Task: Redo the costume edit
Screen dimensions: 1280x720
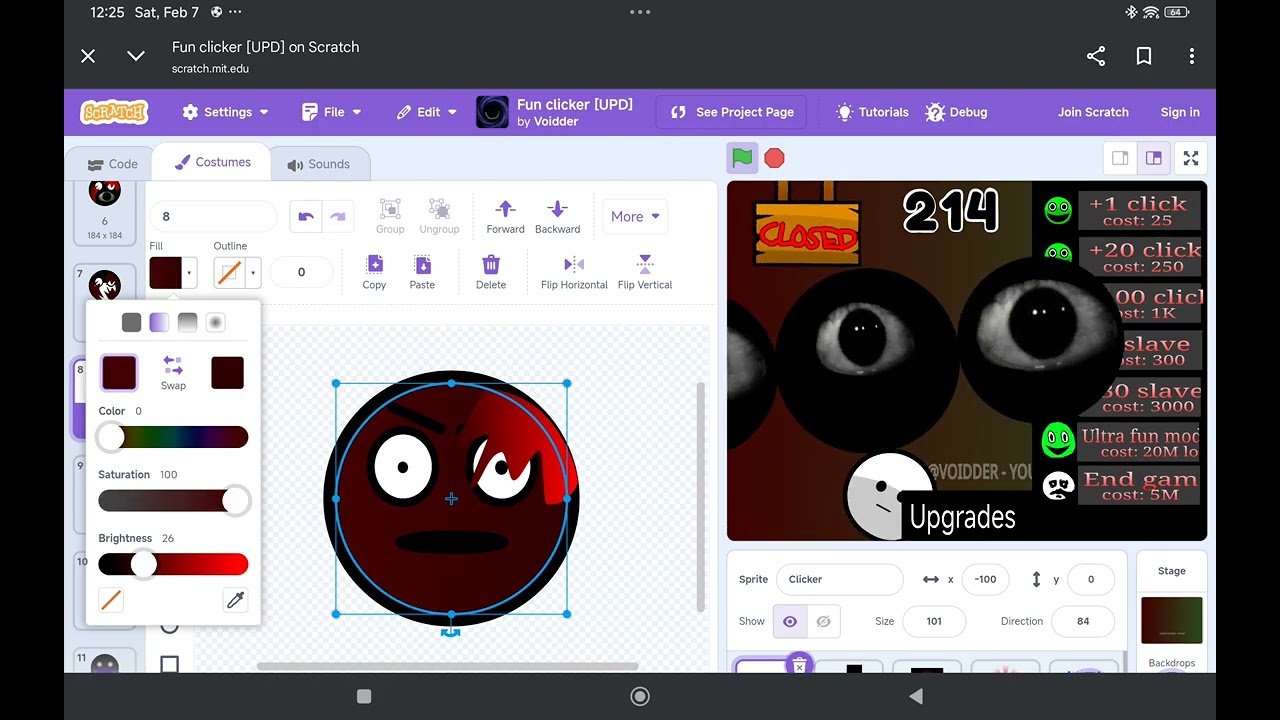Action: click(337, 216)
